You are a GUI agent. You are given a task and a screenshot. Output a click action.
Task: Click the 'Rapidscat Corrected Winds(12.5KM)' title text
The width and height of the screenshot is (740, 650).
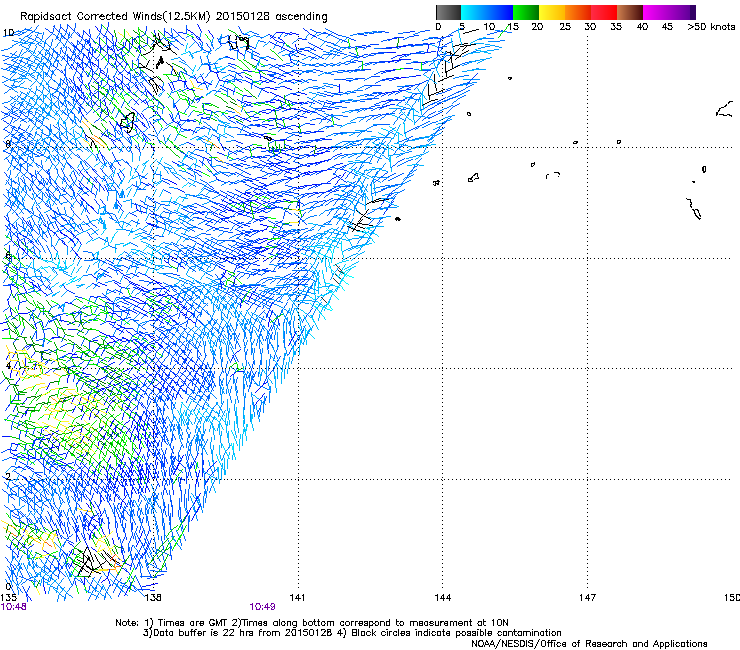pos(115,17)
